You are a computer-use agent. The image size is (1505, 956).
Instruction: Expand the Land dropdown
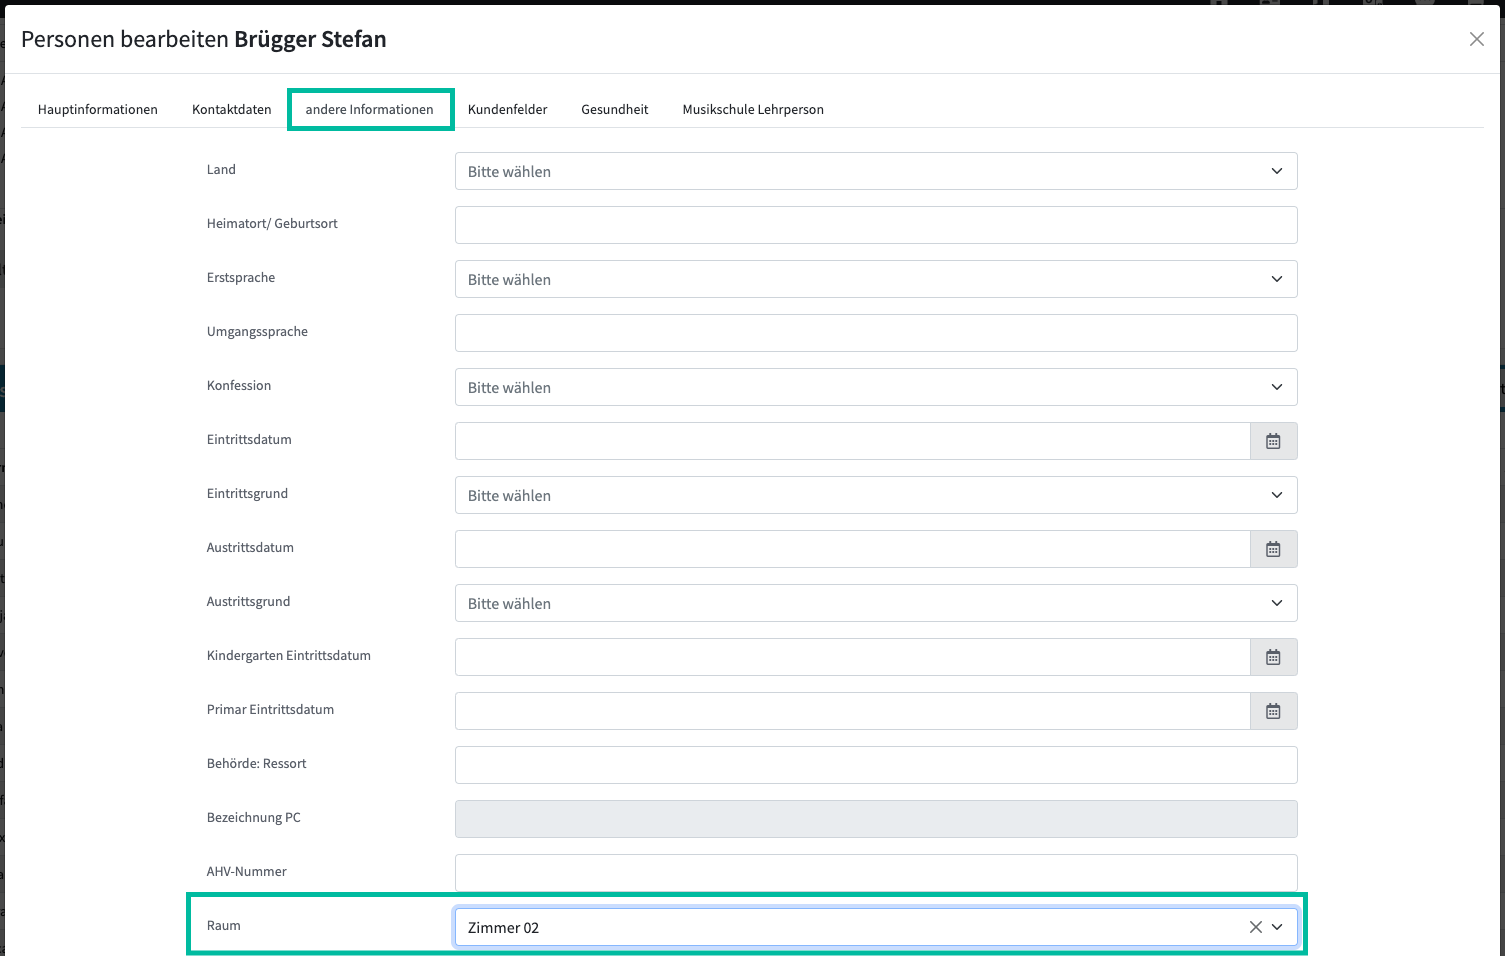[x=876, y=171]
